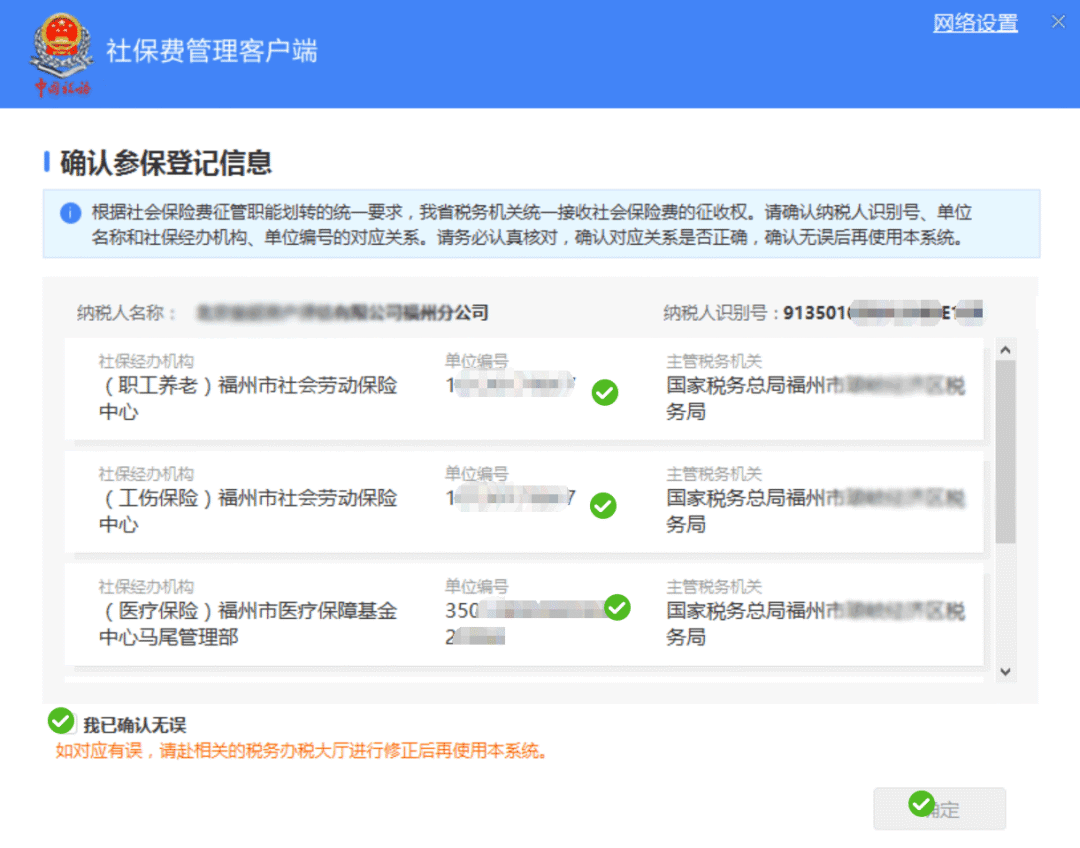Click green check for 工伤保险 unit number
This screenshot has width=1080, height=848.
[x=603, y=506]
